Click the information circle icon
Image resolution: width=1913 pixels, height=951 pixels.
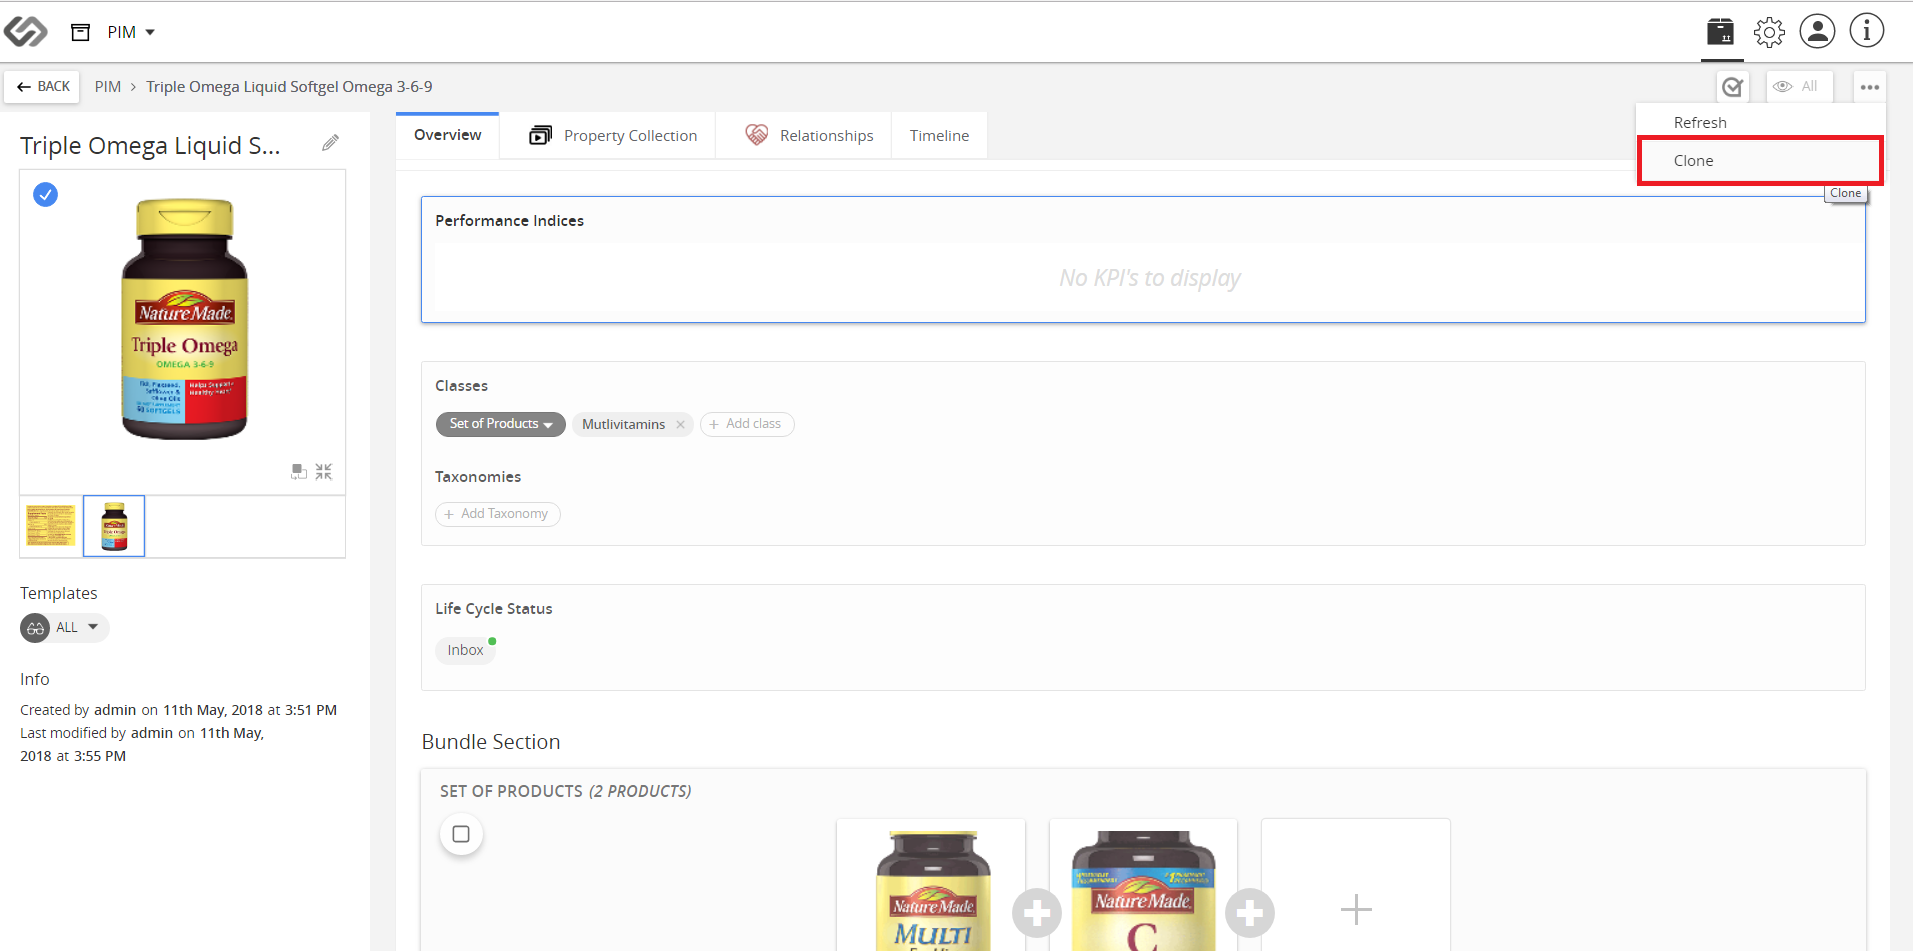(x=1867, y=31)
